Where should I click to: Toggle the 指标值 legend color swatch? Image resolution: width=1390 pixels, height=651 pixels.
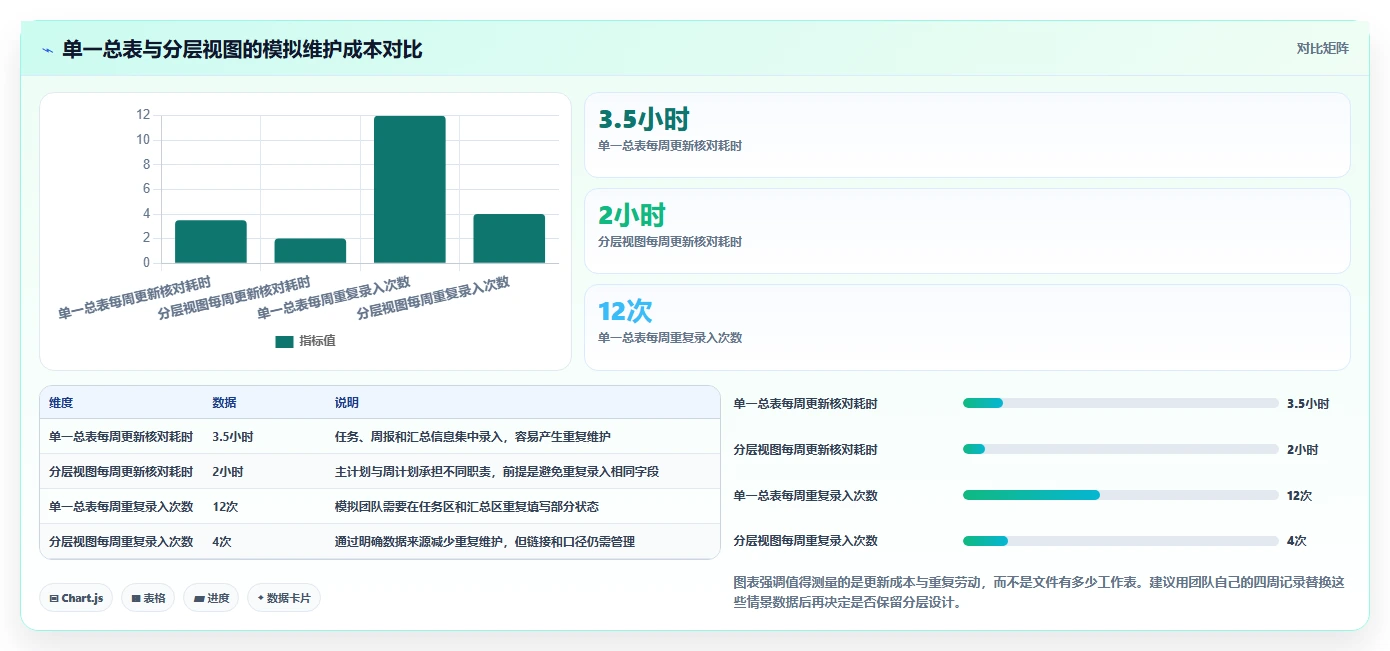pos(284,341)
